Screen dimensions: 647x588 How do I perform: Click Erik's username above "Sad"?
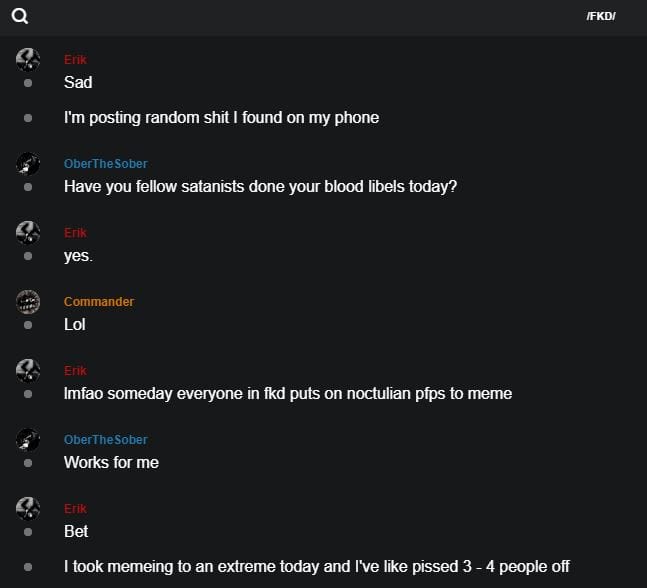(76, 60)
